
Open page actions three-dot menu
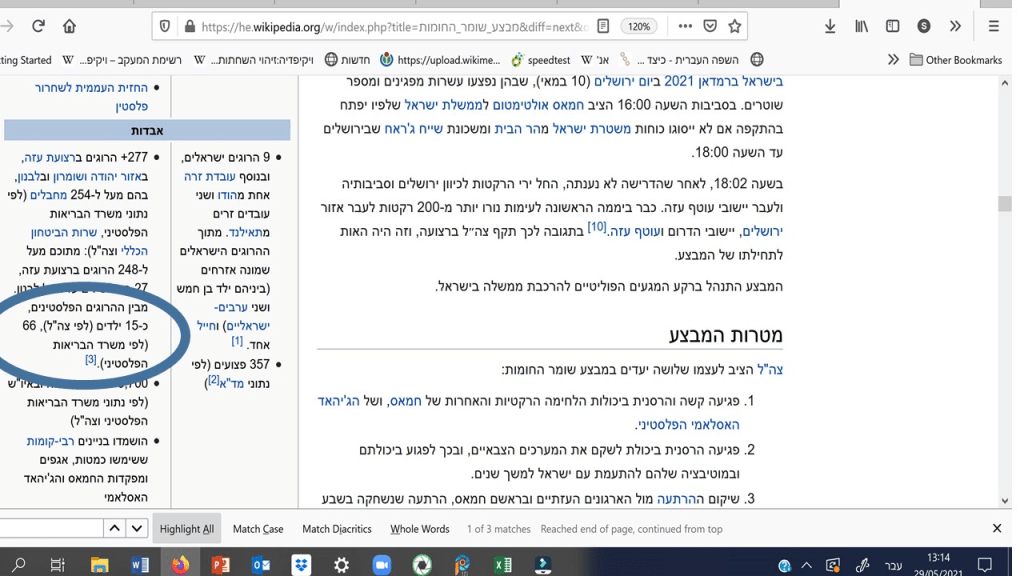pos(684,27)
